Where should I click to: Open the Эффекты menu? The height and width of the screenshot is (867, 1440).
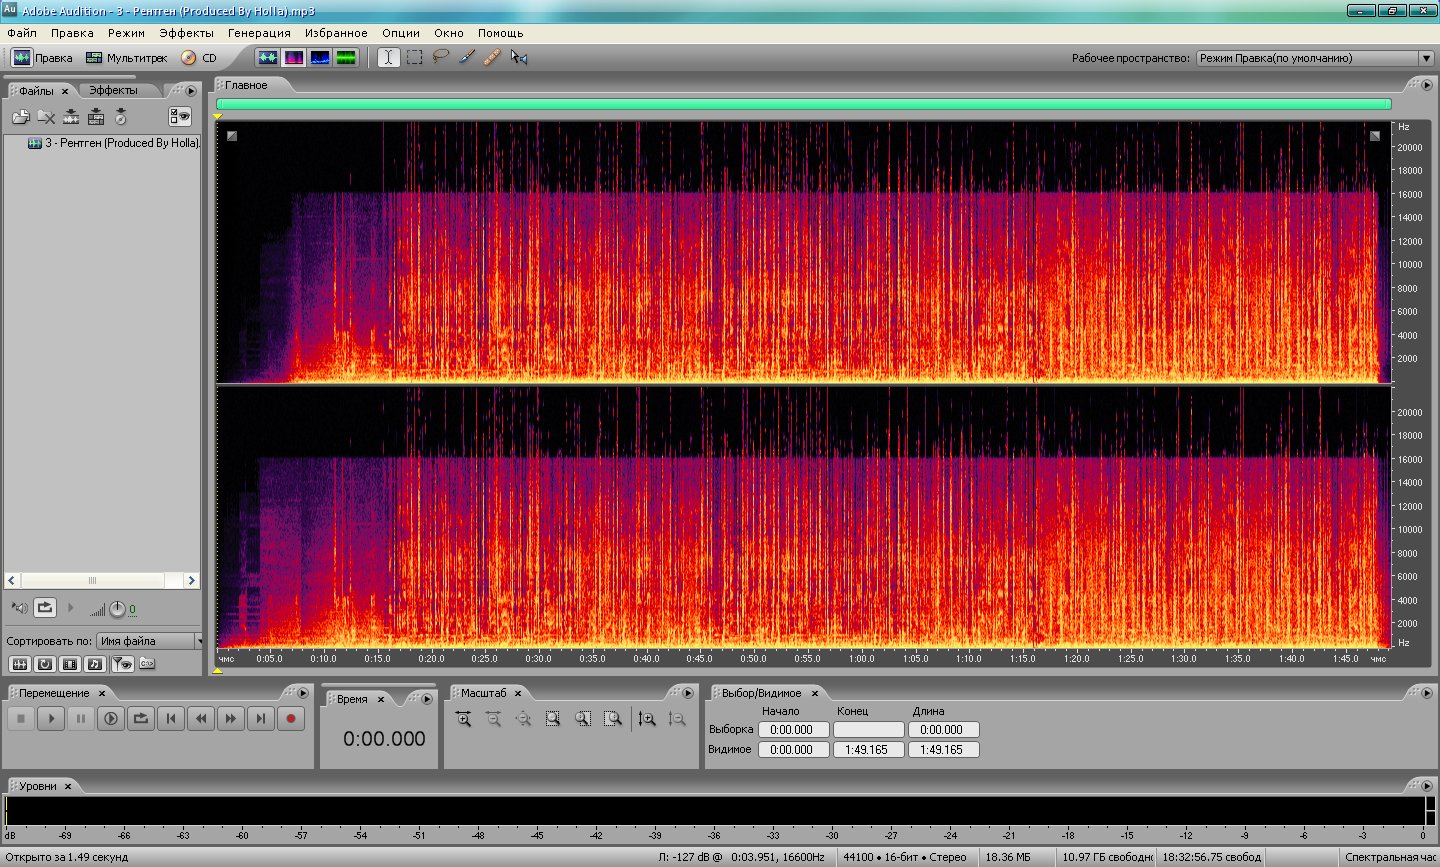click(x=186, y=33)
